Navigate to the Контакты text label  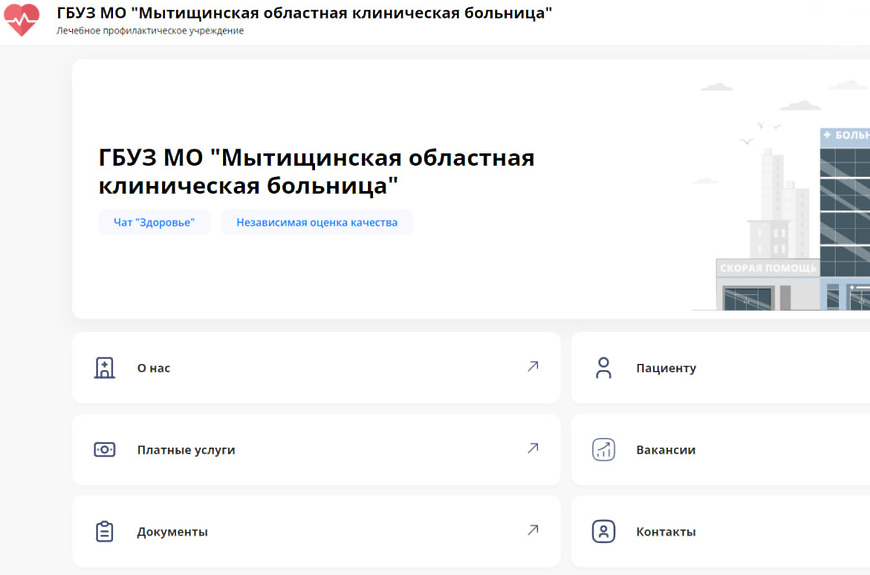(666, 532)
